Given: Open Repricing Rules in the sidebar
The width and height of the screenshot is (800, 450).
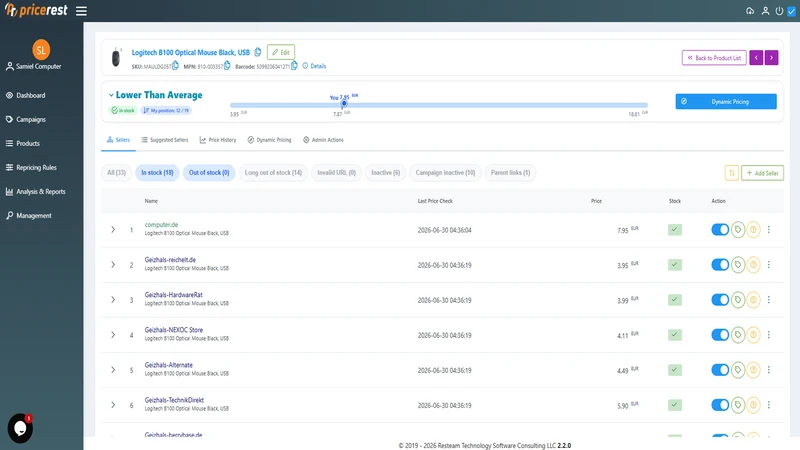Looking at the screenshot, I should click(36, 167).
